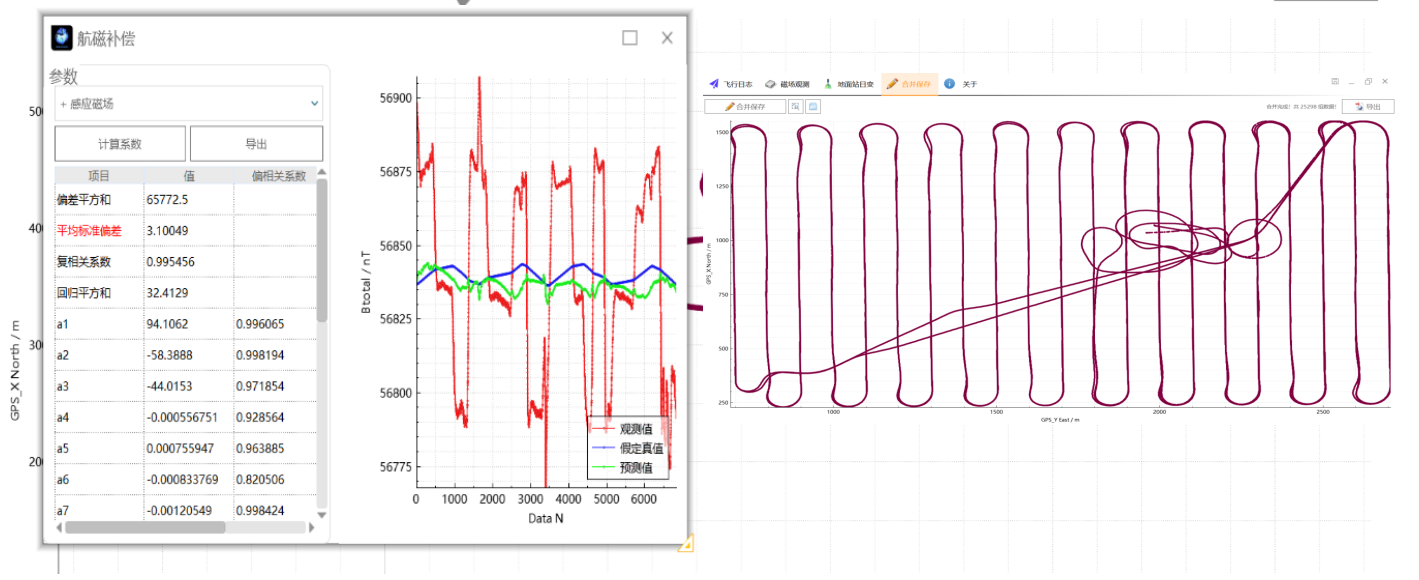
Task: Click the small icon right of 合并保存 button
Action: [796, 106]
